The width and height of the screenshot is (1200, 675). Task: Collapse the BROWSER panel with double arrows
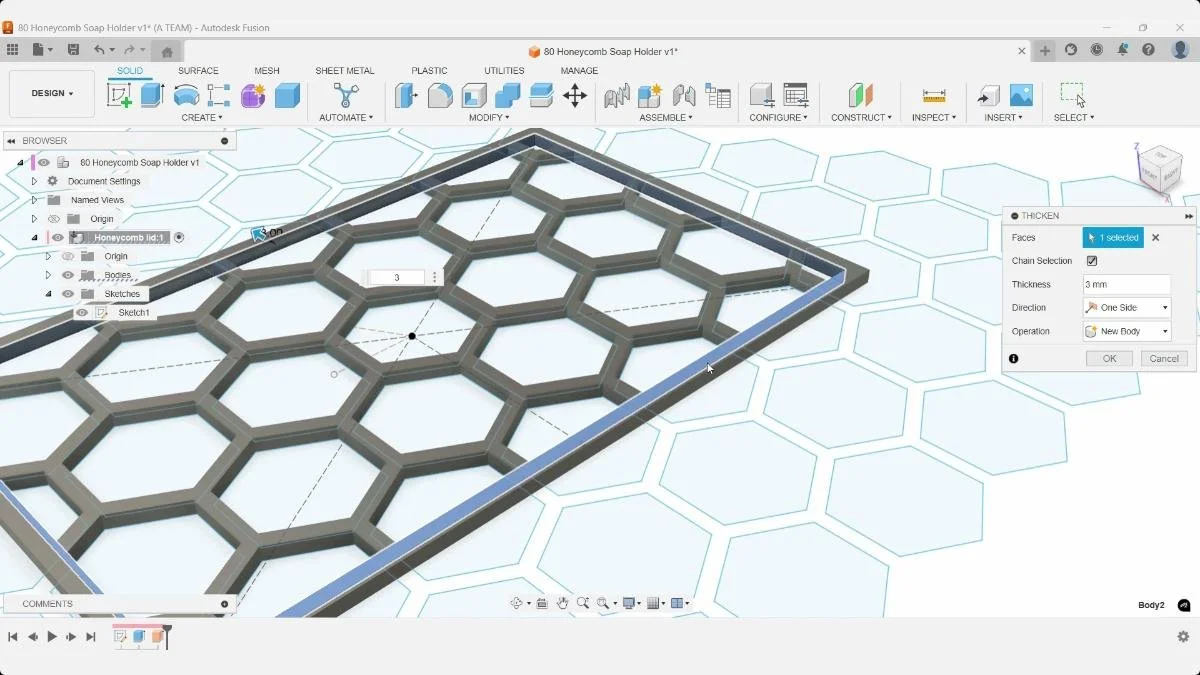pos(12,141)
